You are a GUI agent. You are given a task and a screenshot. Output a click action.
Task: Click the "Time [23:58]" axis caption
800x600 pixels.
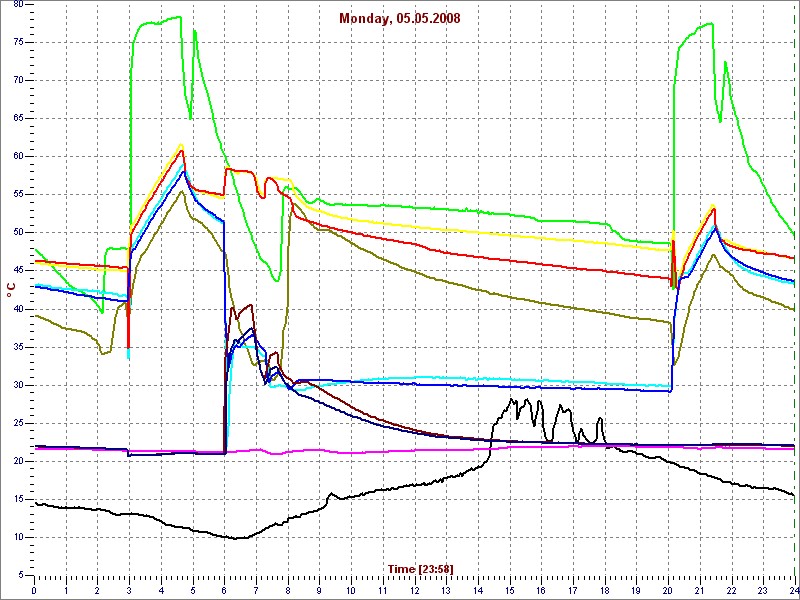420,568
